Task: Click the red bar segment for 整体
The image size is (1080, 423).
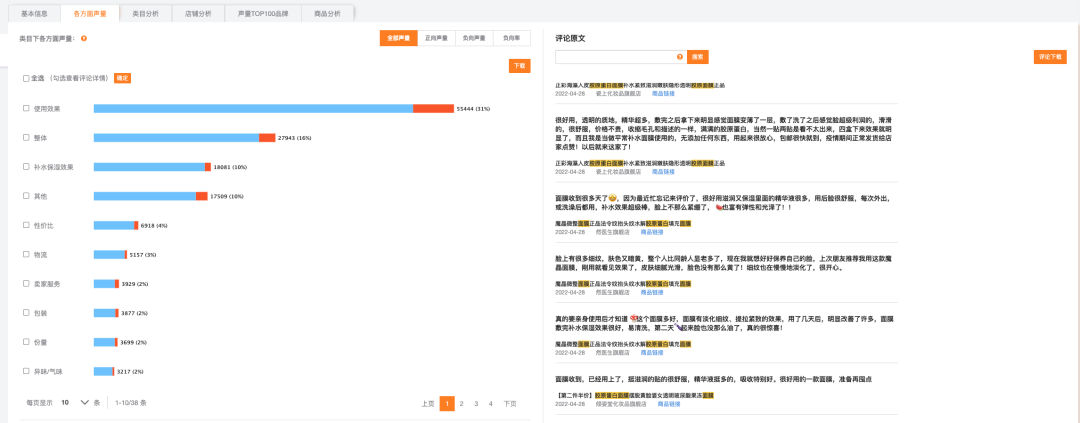Action: point(267,138)
